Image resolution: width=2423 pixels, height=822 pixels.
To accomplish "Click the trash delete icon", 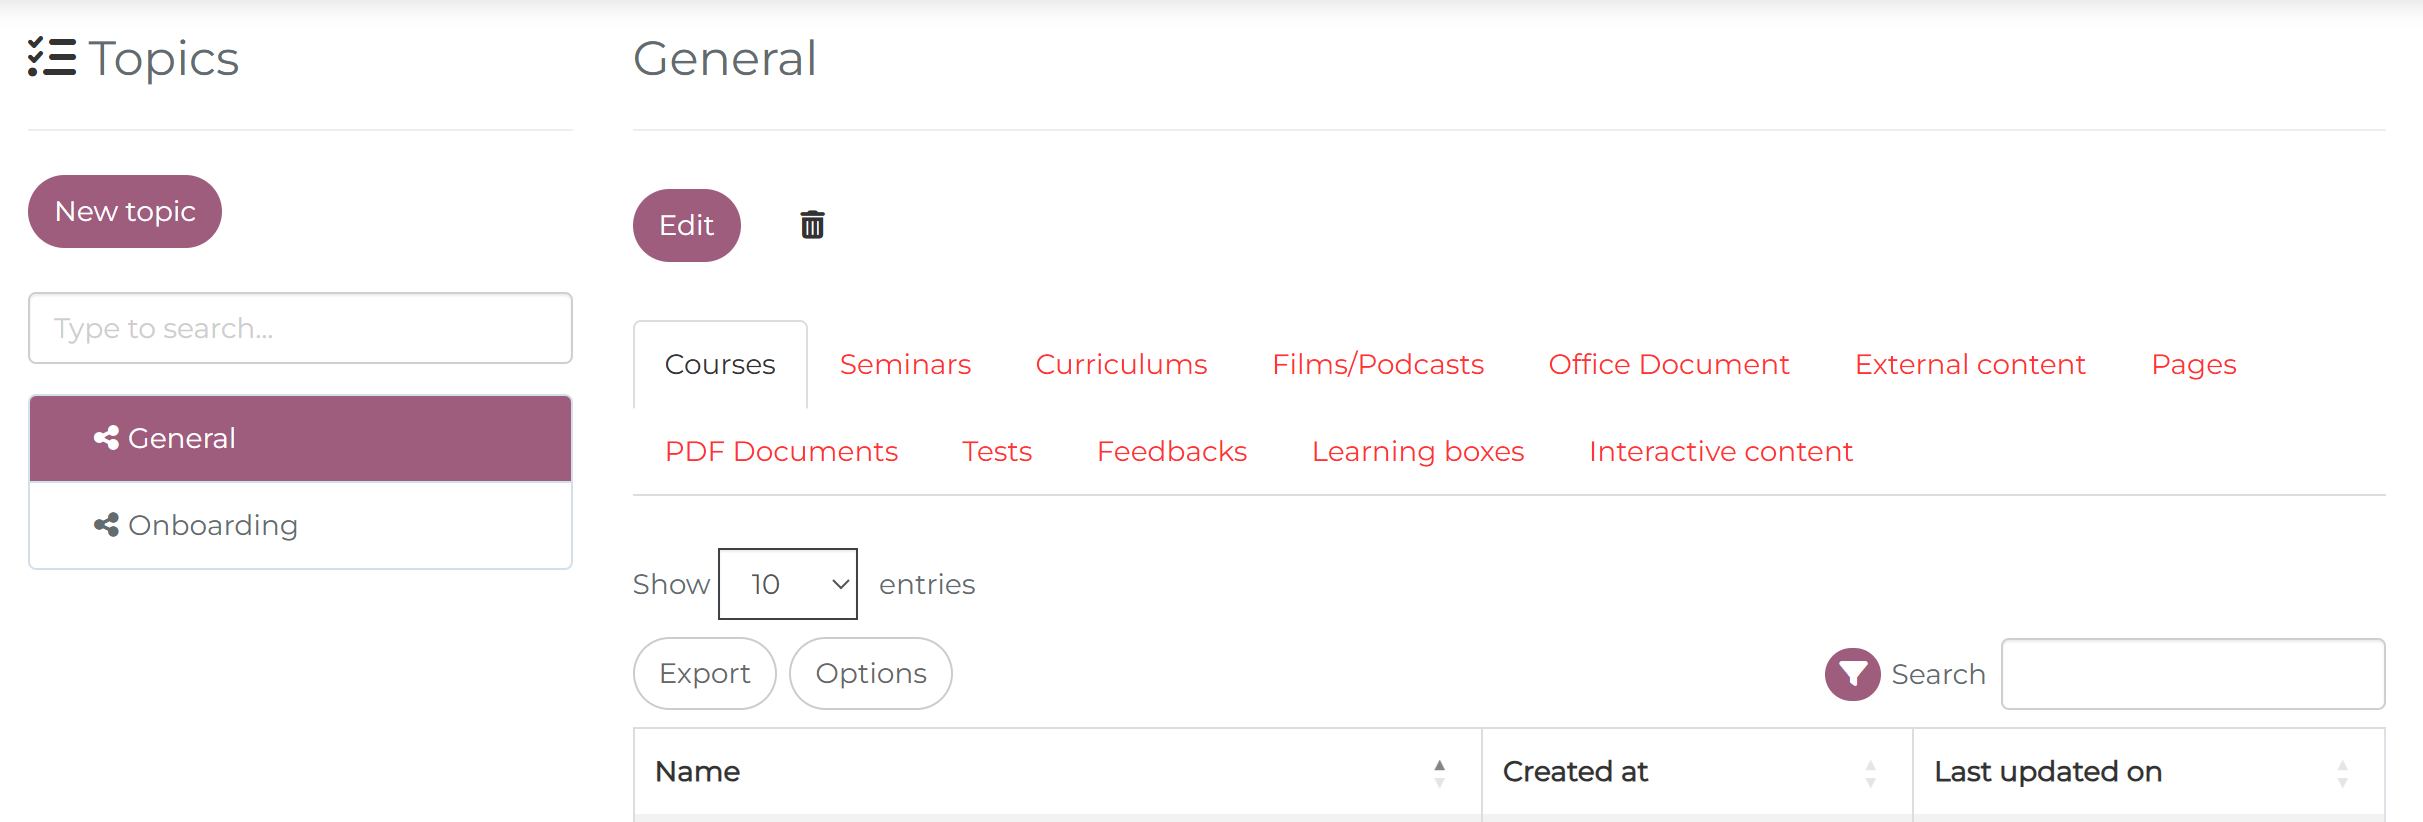I will [x=812, y=225].
